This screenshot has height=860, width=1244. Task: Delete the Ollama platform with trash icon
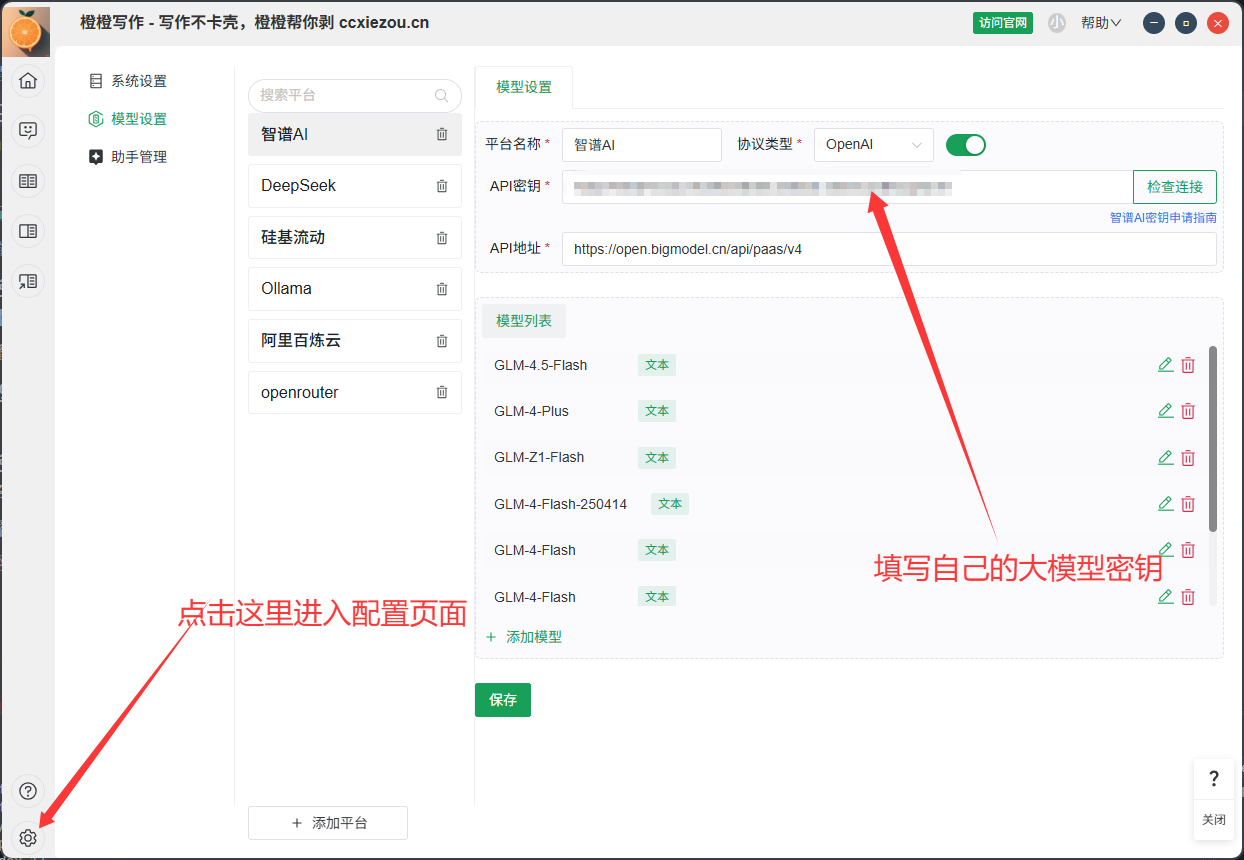[442, 289]
